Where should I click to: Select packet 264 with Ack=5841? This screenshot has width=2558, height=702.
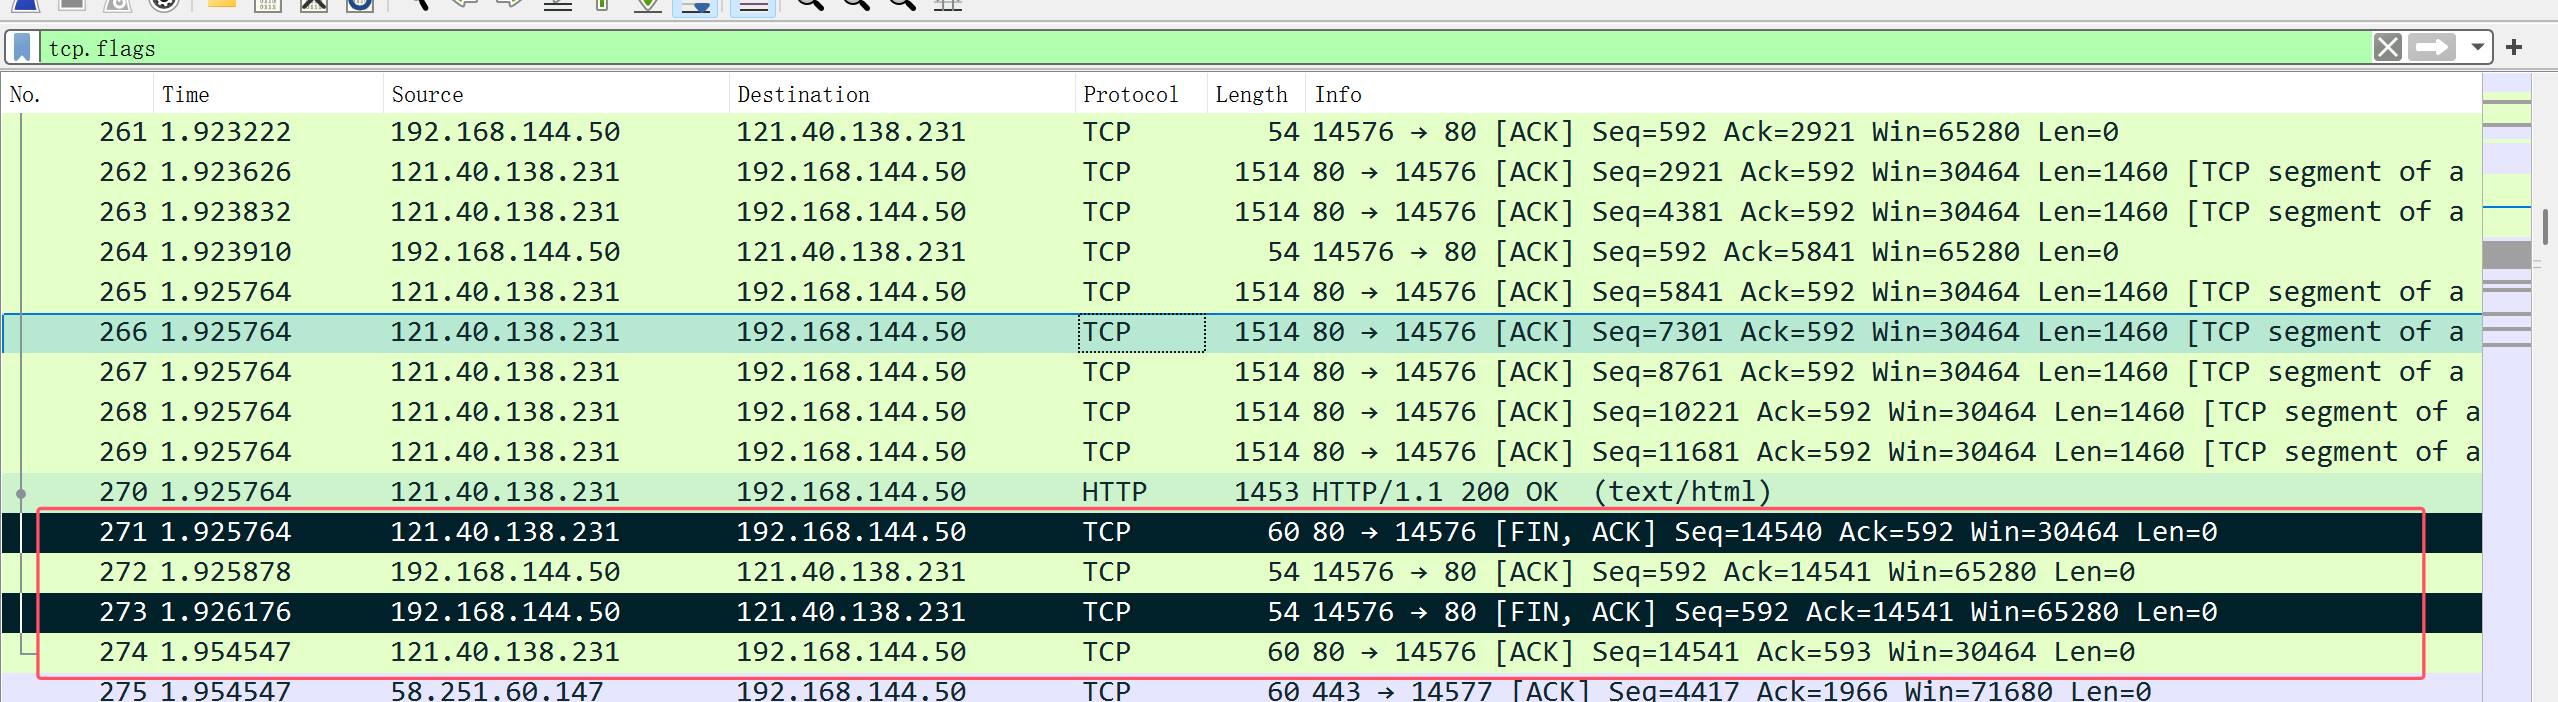click(1241, 252)
